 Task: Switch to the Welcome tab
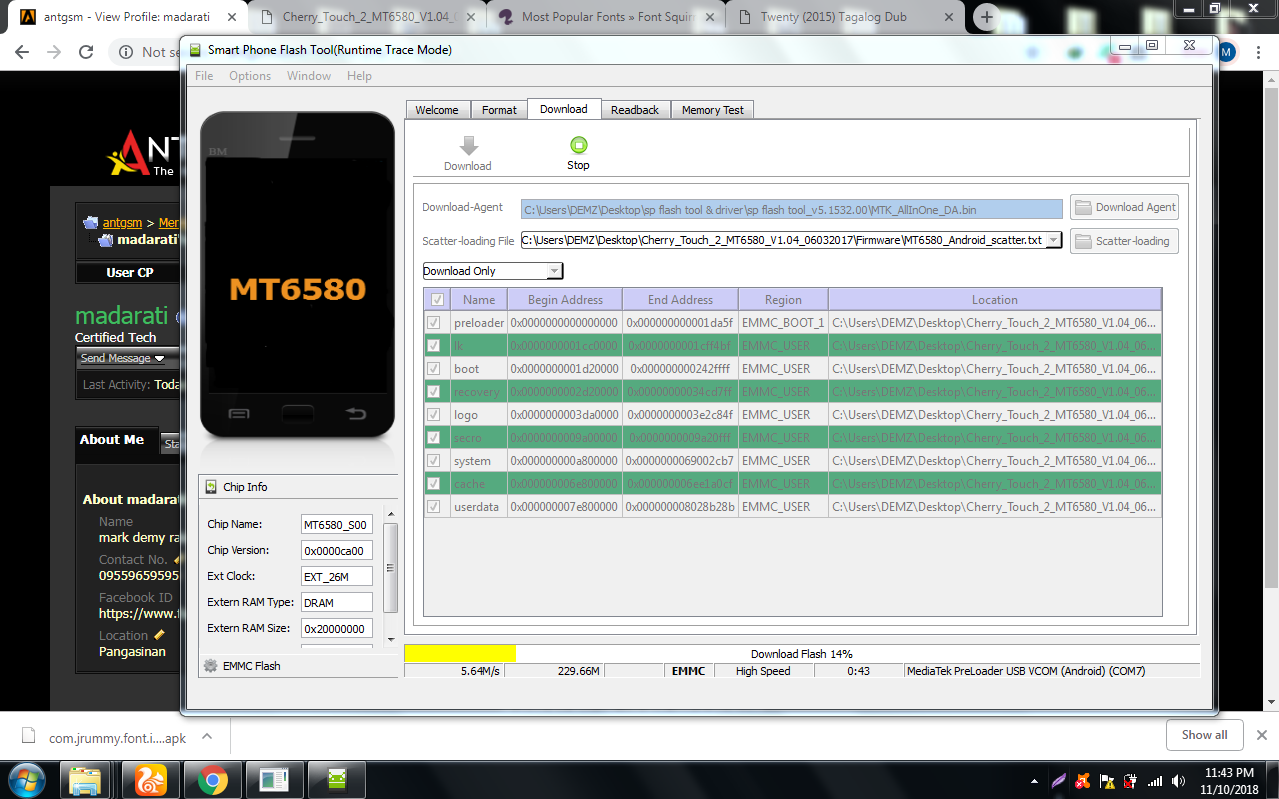pos(437,110)
